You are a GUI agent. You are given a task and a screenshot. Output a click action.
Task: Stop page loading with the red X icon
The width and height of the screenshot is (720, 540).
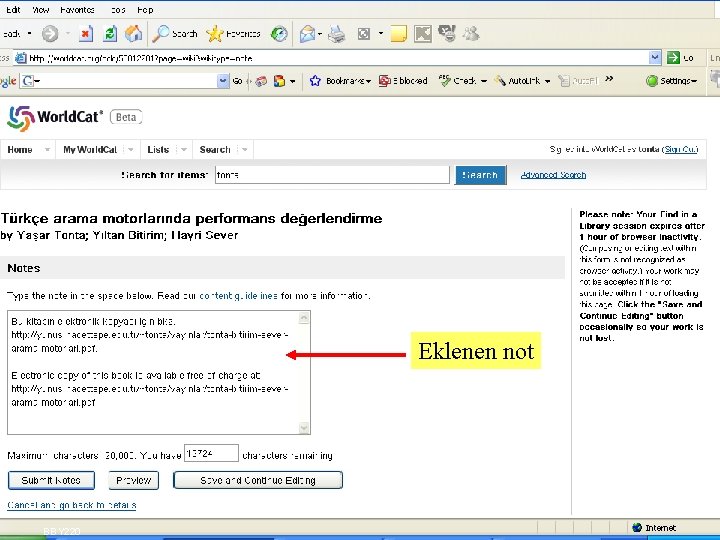86,34
